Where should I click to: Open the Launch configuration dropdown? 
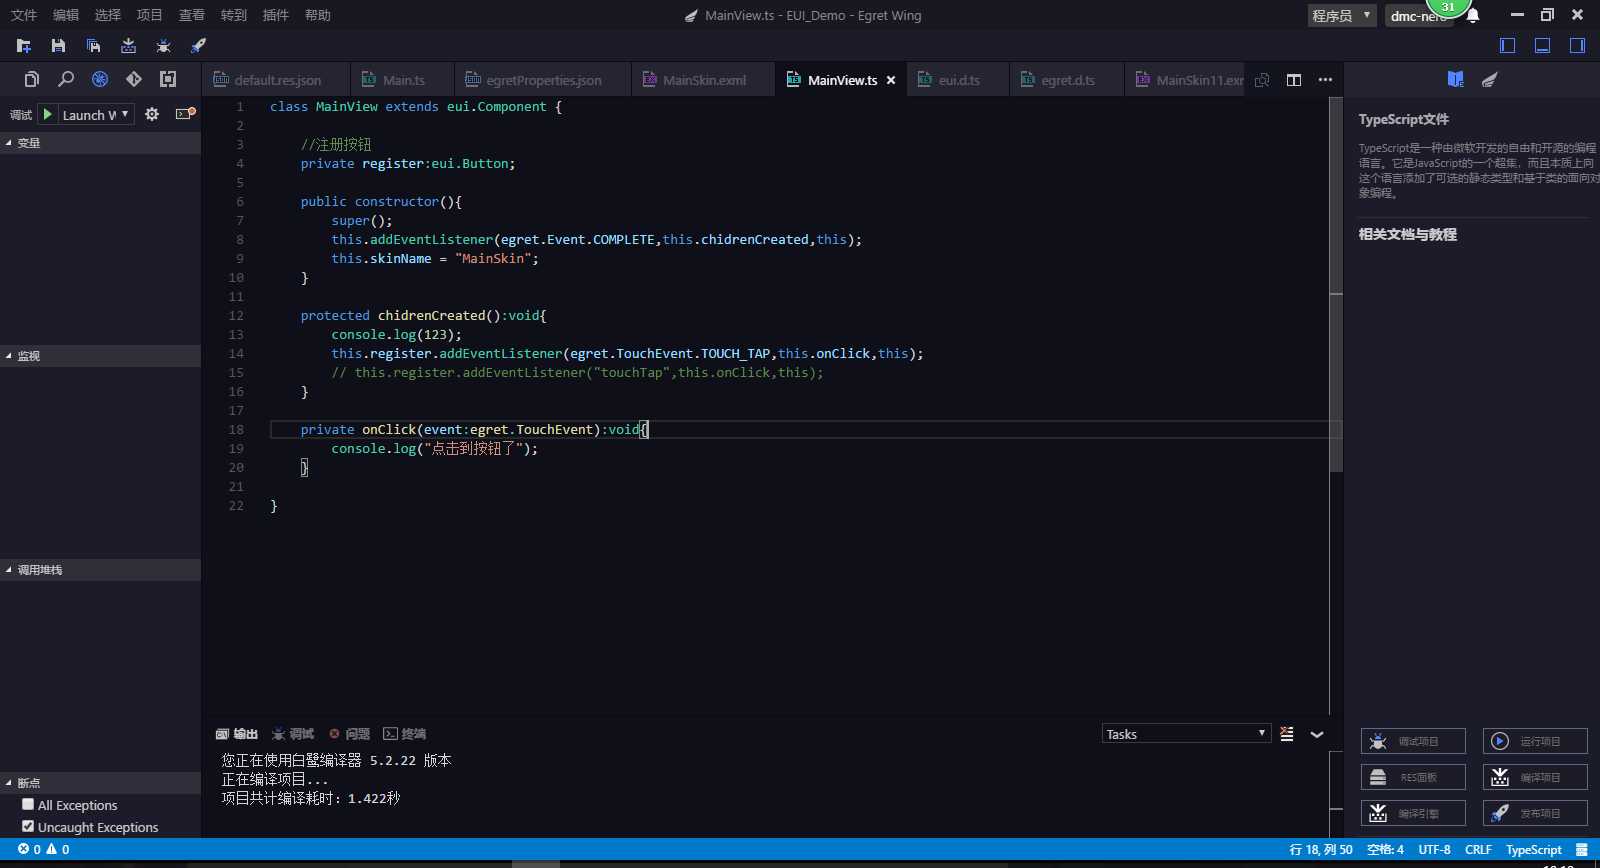pyautogui.click(x=96, y=115)
